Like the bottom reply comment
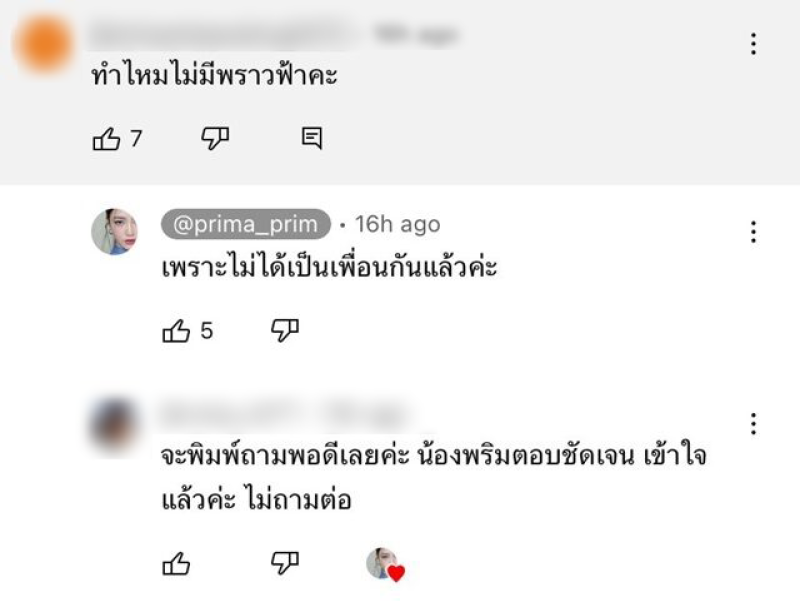The height and width of the screenshot is (602, 800). tap(177, 565)
